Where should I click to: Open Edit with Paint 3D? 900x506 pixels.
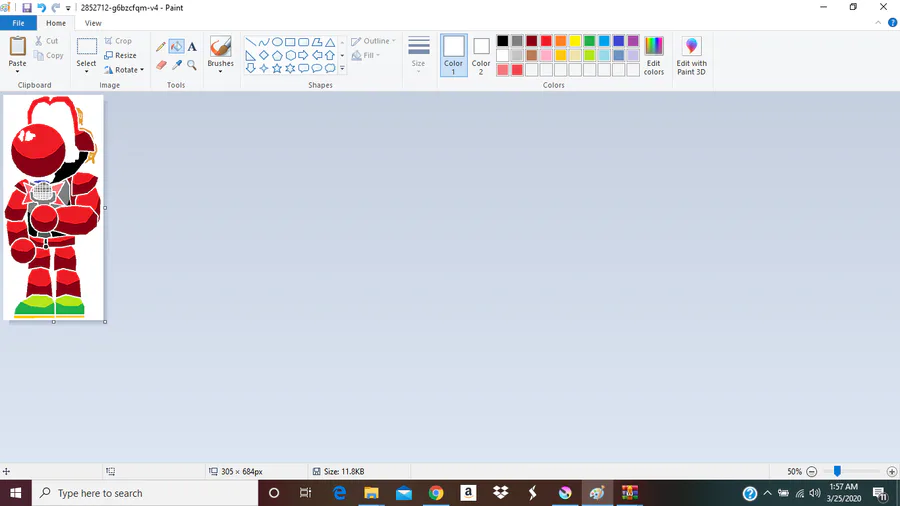click(x=691, y=55)
